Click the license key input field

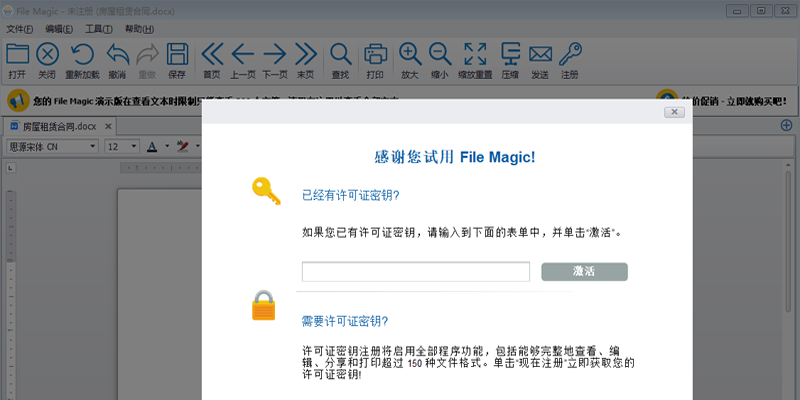[x=416, y=271]
